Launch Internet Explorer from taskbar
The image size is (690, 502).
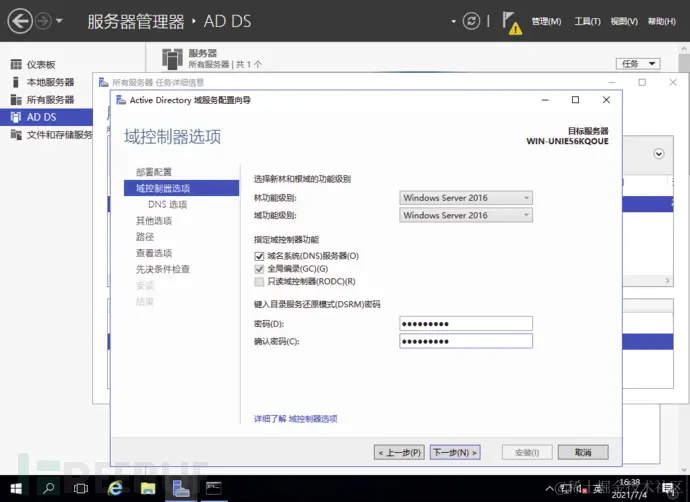(115, 488)
